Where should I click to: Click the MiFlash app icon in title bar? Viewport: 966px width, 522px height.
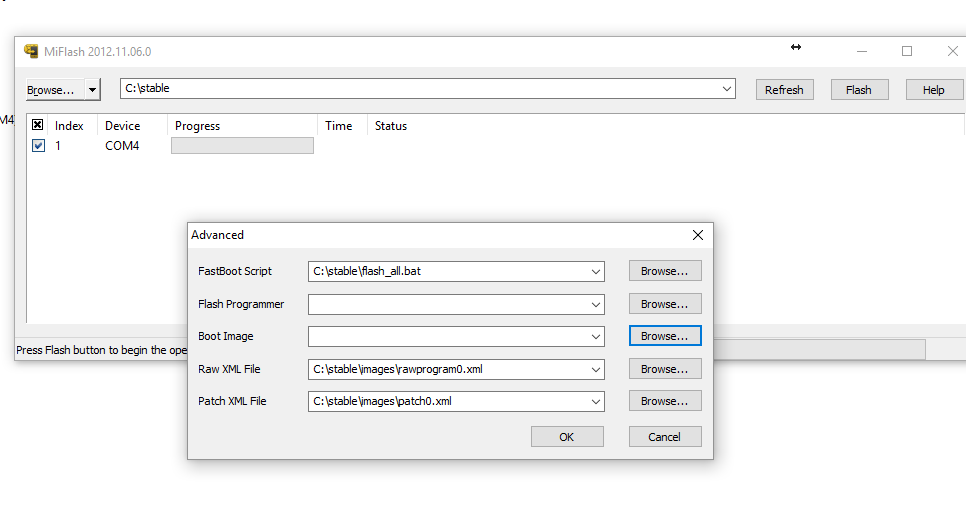(31, 52)
